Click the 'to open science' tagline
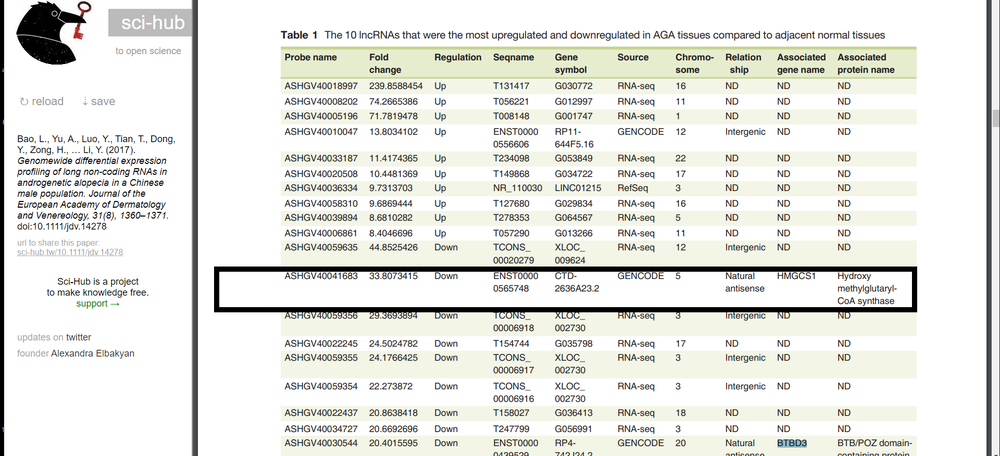This screenshot has width=1000, height=456. point(147,50)
